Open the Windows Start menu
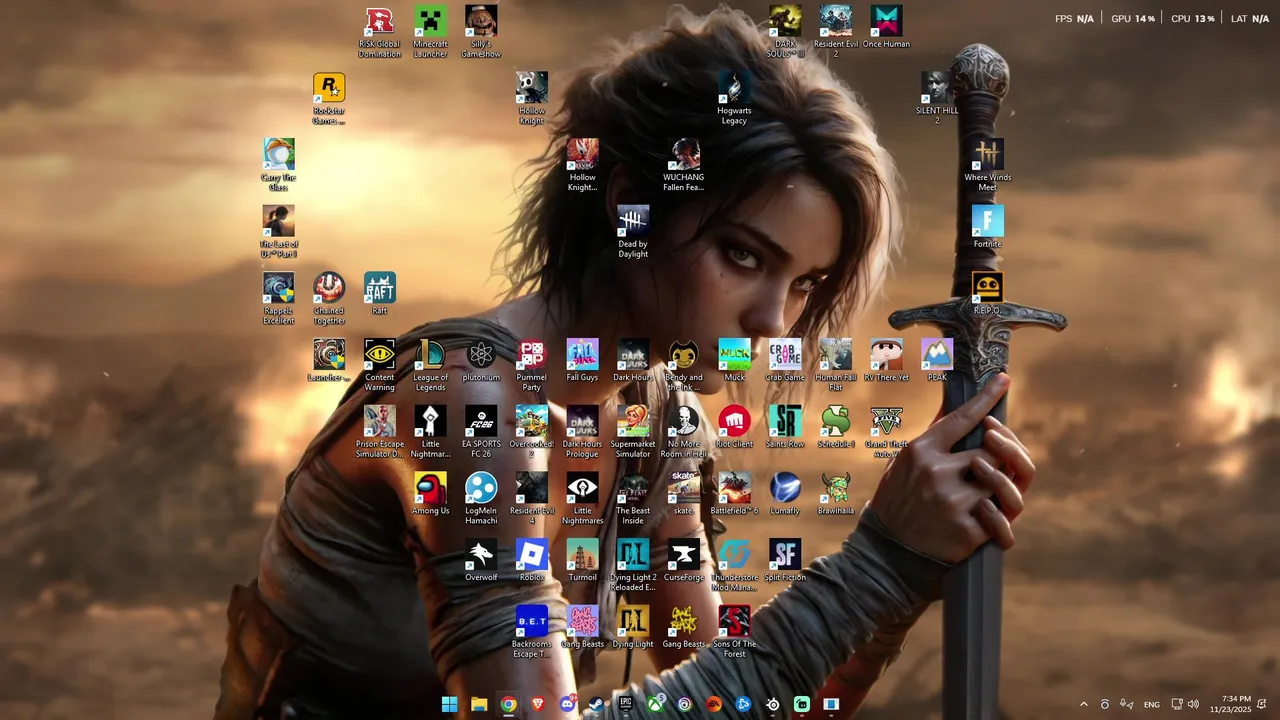The height and width of the screenshot is (720, 1280). (x=450, y=704)
